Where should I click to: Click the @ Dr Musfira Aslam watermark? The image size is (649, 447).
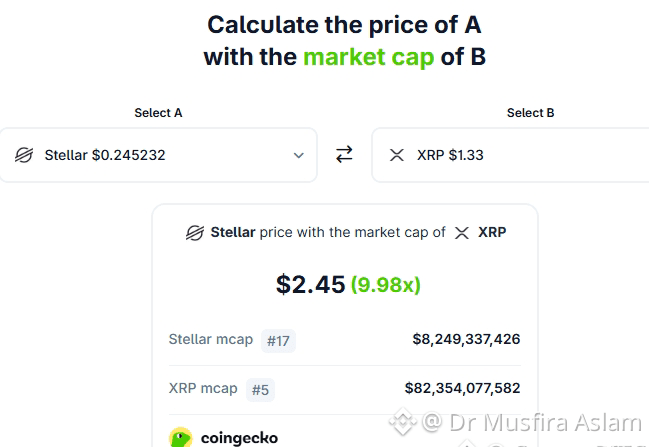[x=532, y=423]
